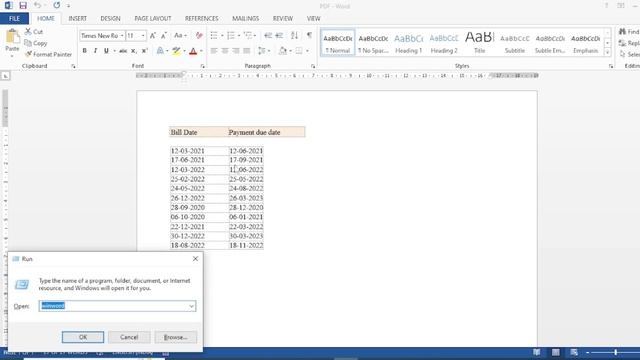The height and width of the screenshot is (360, 640).
Task: Expand the Font dialog launcher
Action: (x=202, y=66)
